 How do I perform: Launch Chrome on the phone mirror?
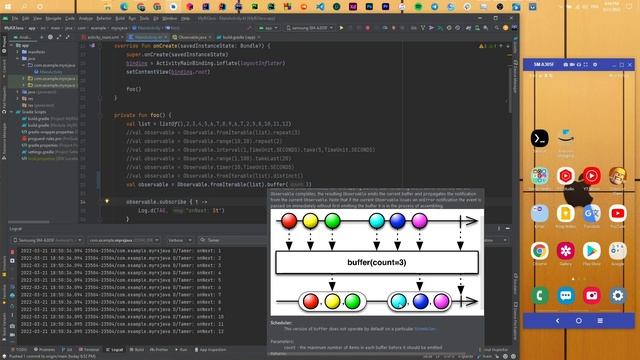(x=540, y=251)
